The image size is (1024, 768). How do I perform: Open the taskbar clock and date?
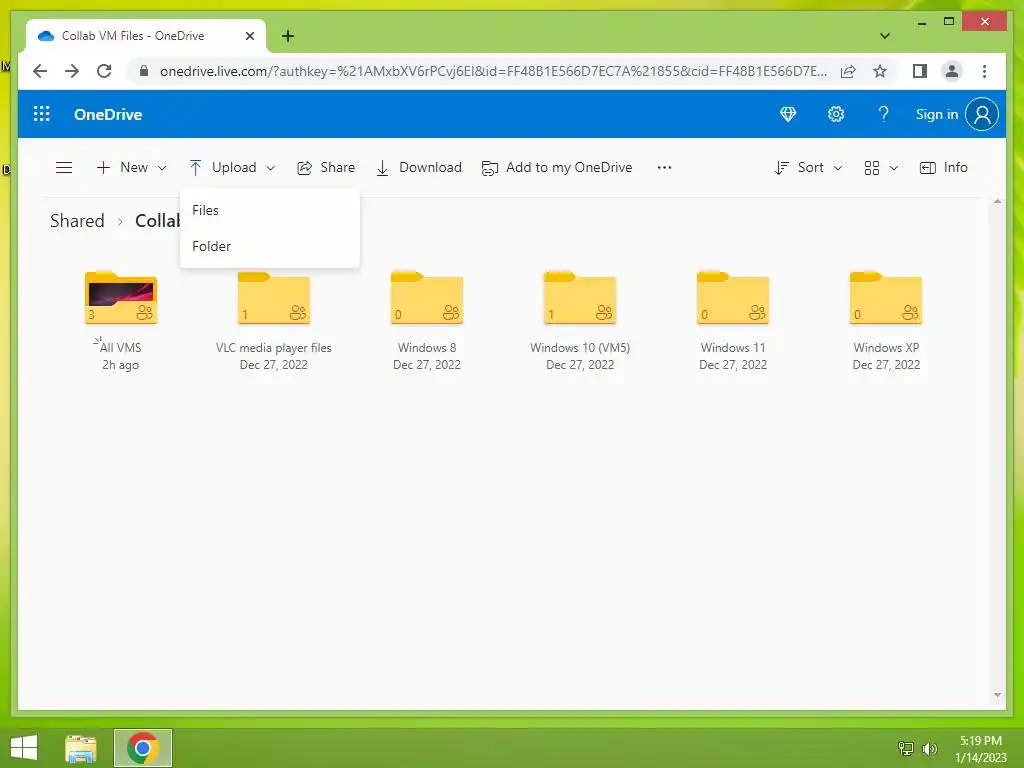click(981, 748)
